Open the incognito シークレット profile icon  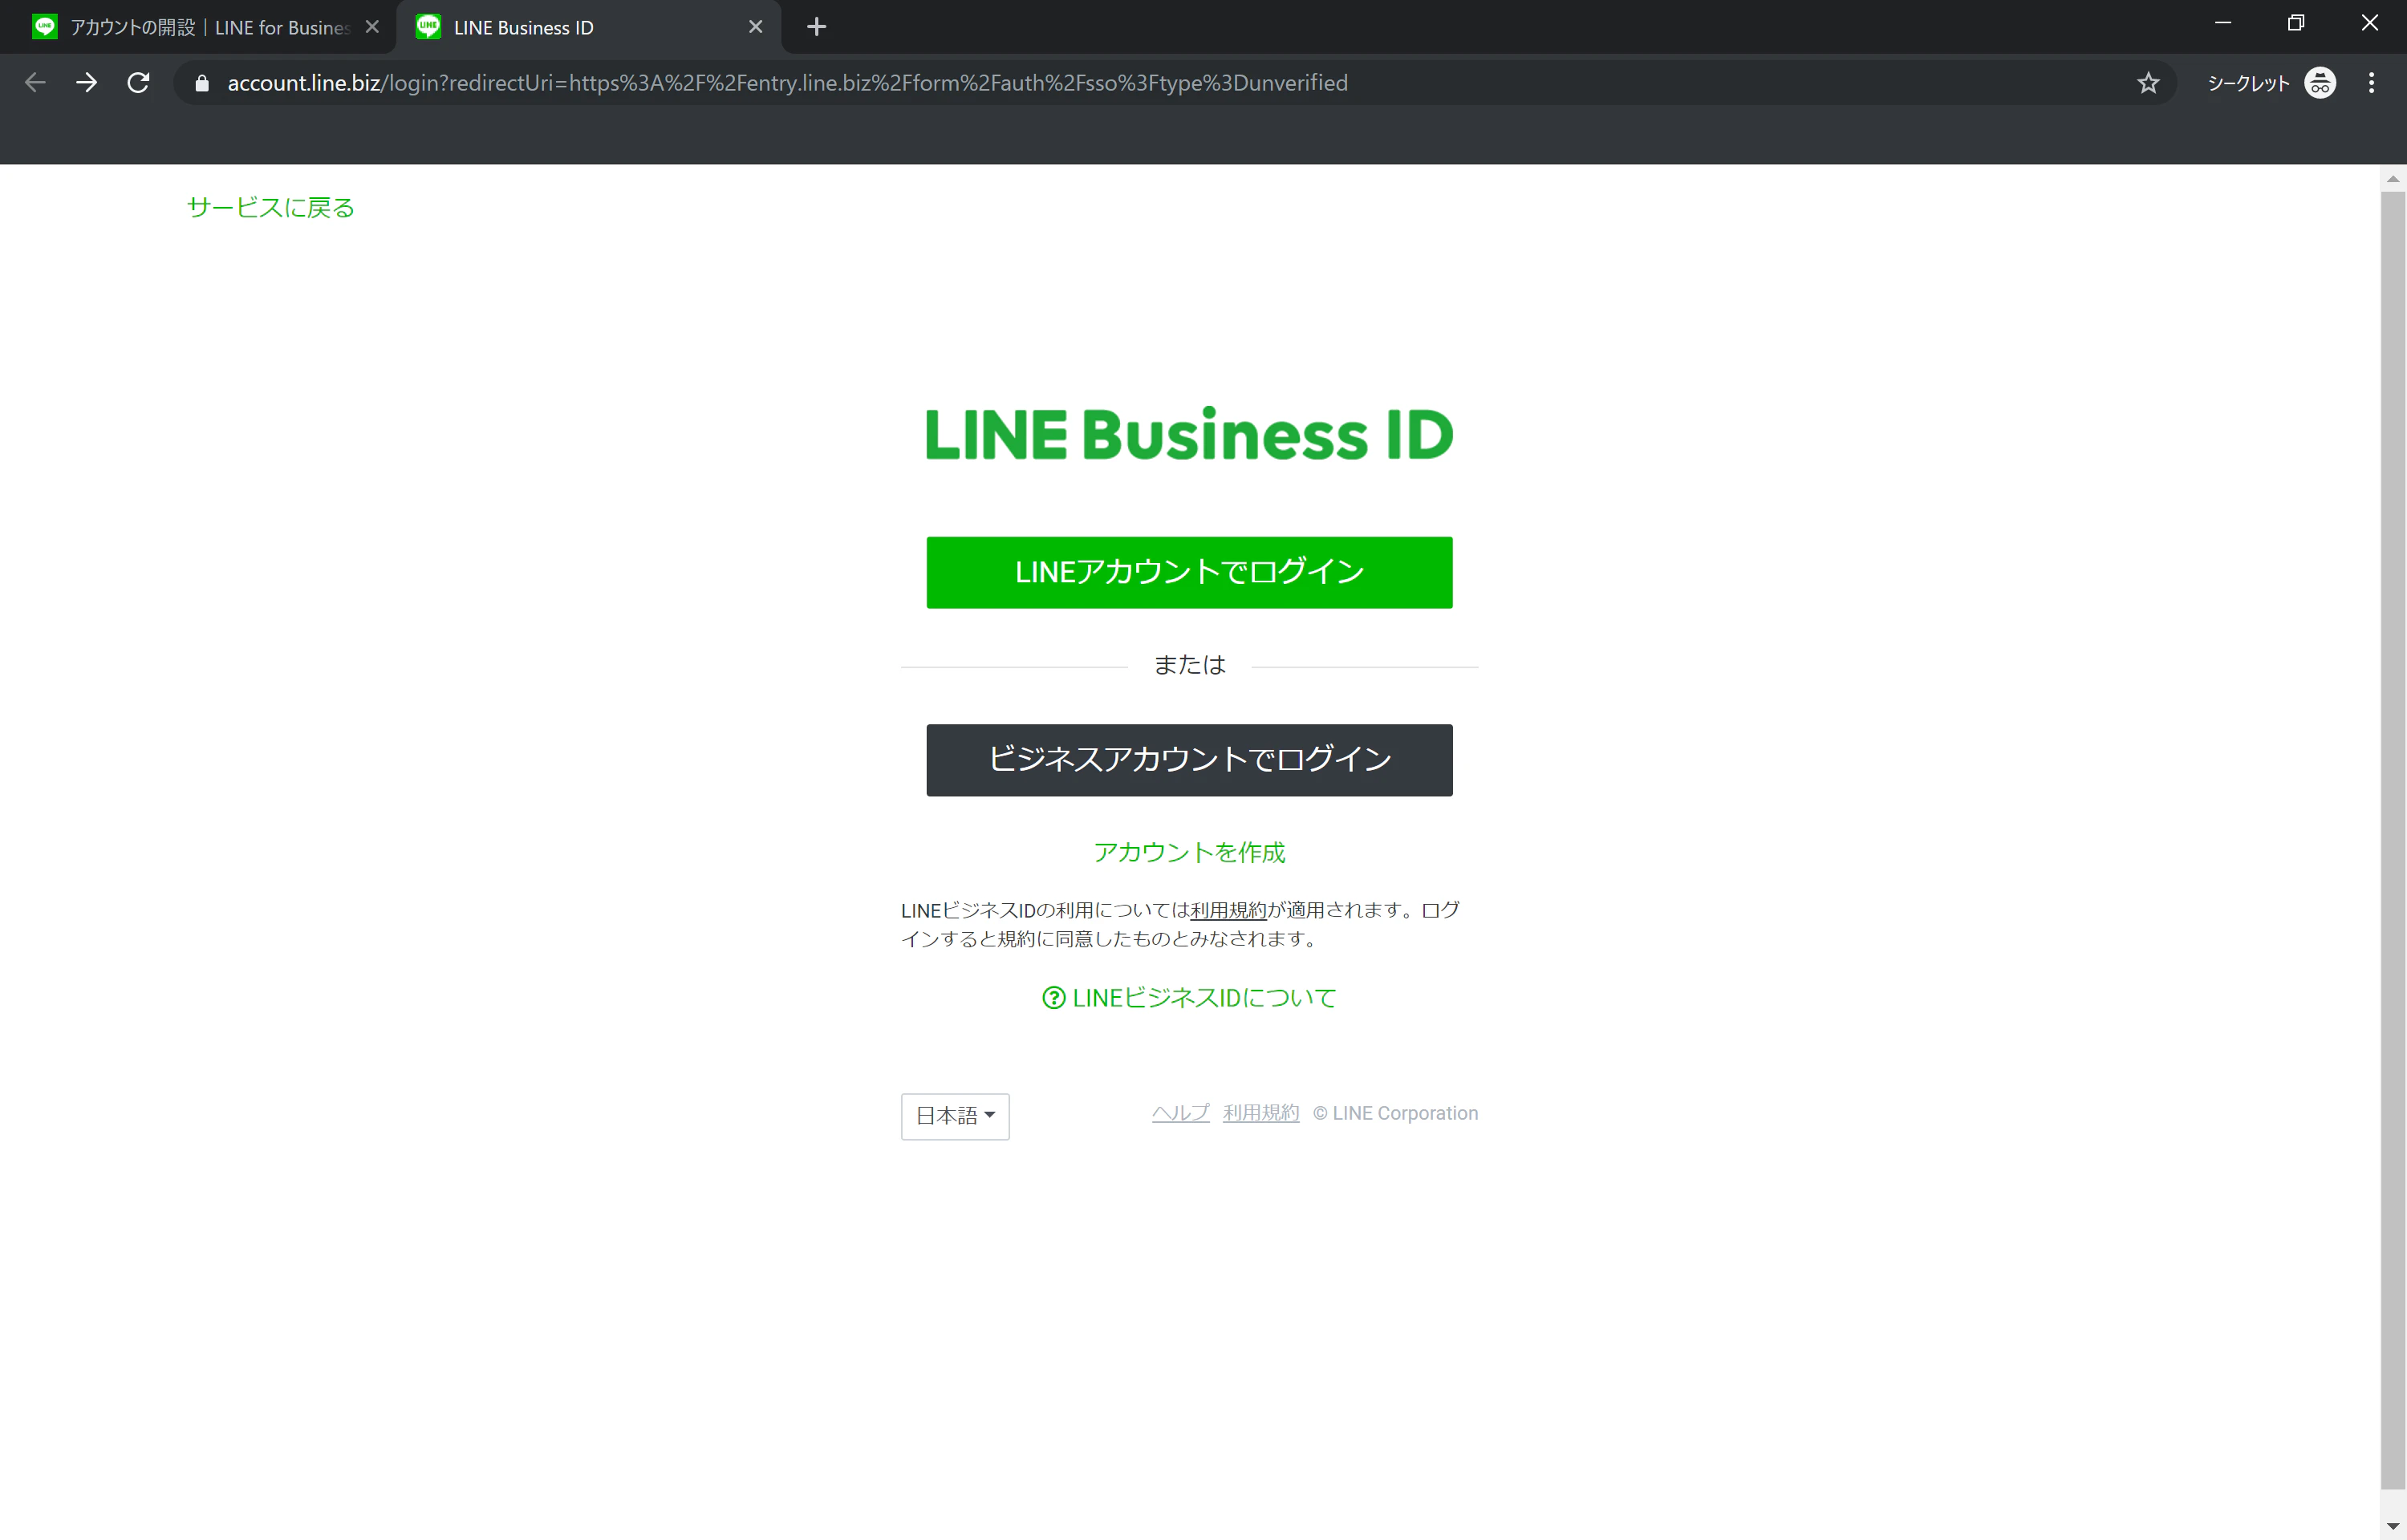[2320, 83]
